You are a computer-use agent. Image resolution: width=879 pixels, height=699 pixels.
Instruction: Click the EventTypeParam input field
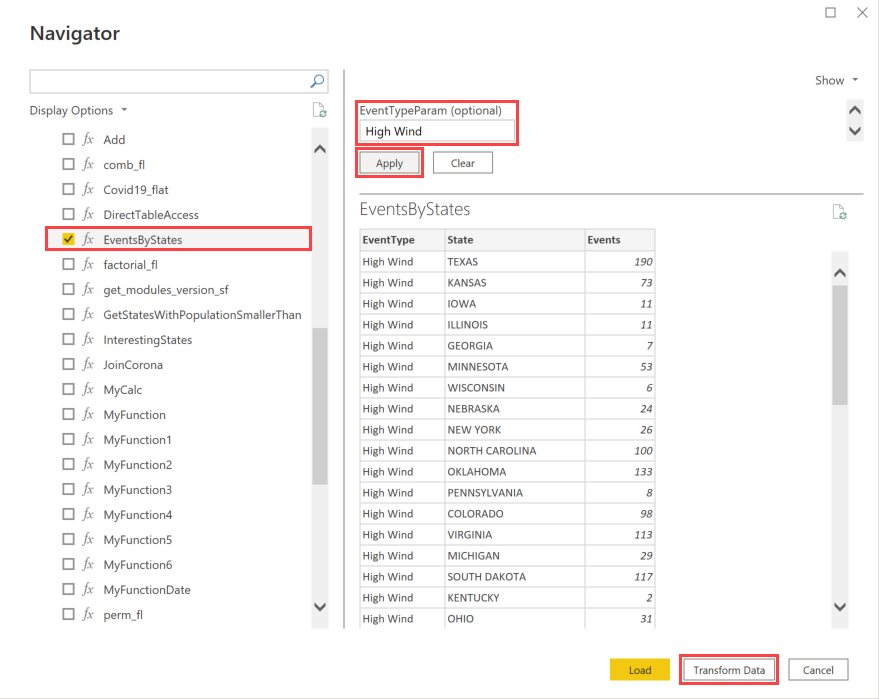click(437, 131)
